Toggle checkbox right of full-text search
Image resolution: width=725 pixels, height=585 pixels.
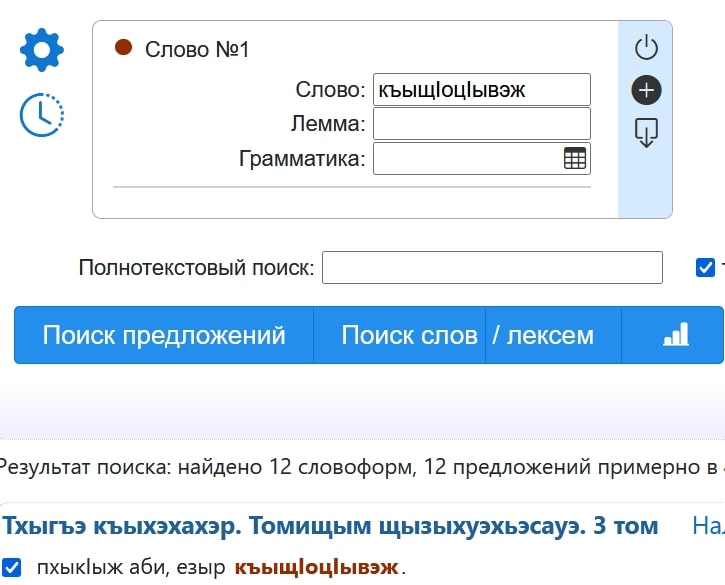pos(704,267)
